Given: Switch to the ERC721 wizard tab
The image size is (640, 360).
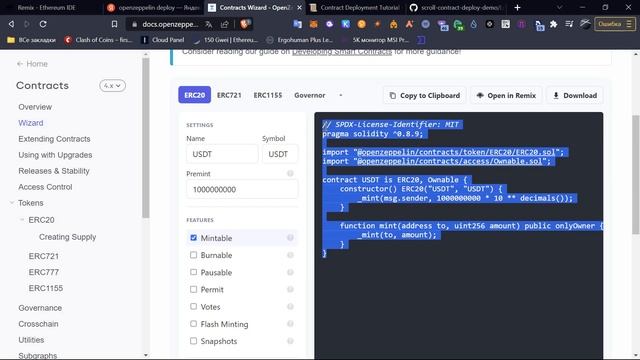Looking at the screenshot, I should click(x=229, y=95).
